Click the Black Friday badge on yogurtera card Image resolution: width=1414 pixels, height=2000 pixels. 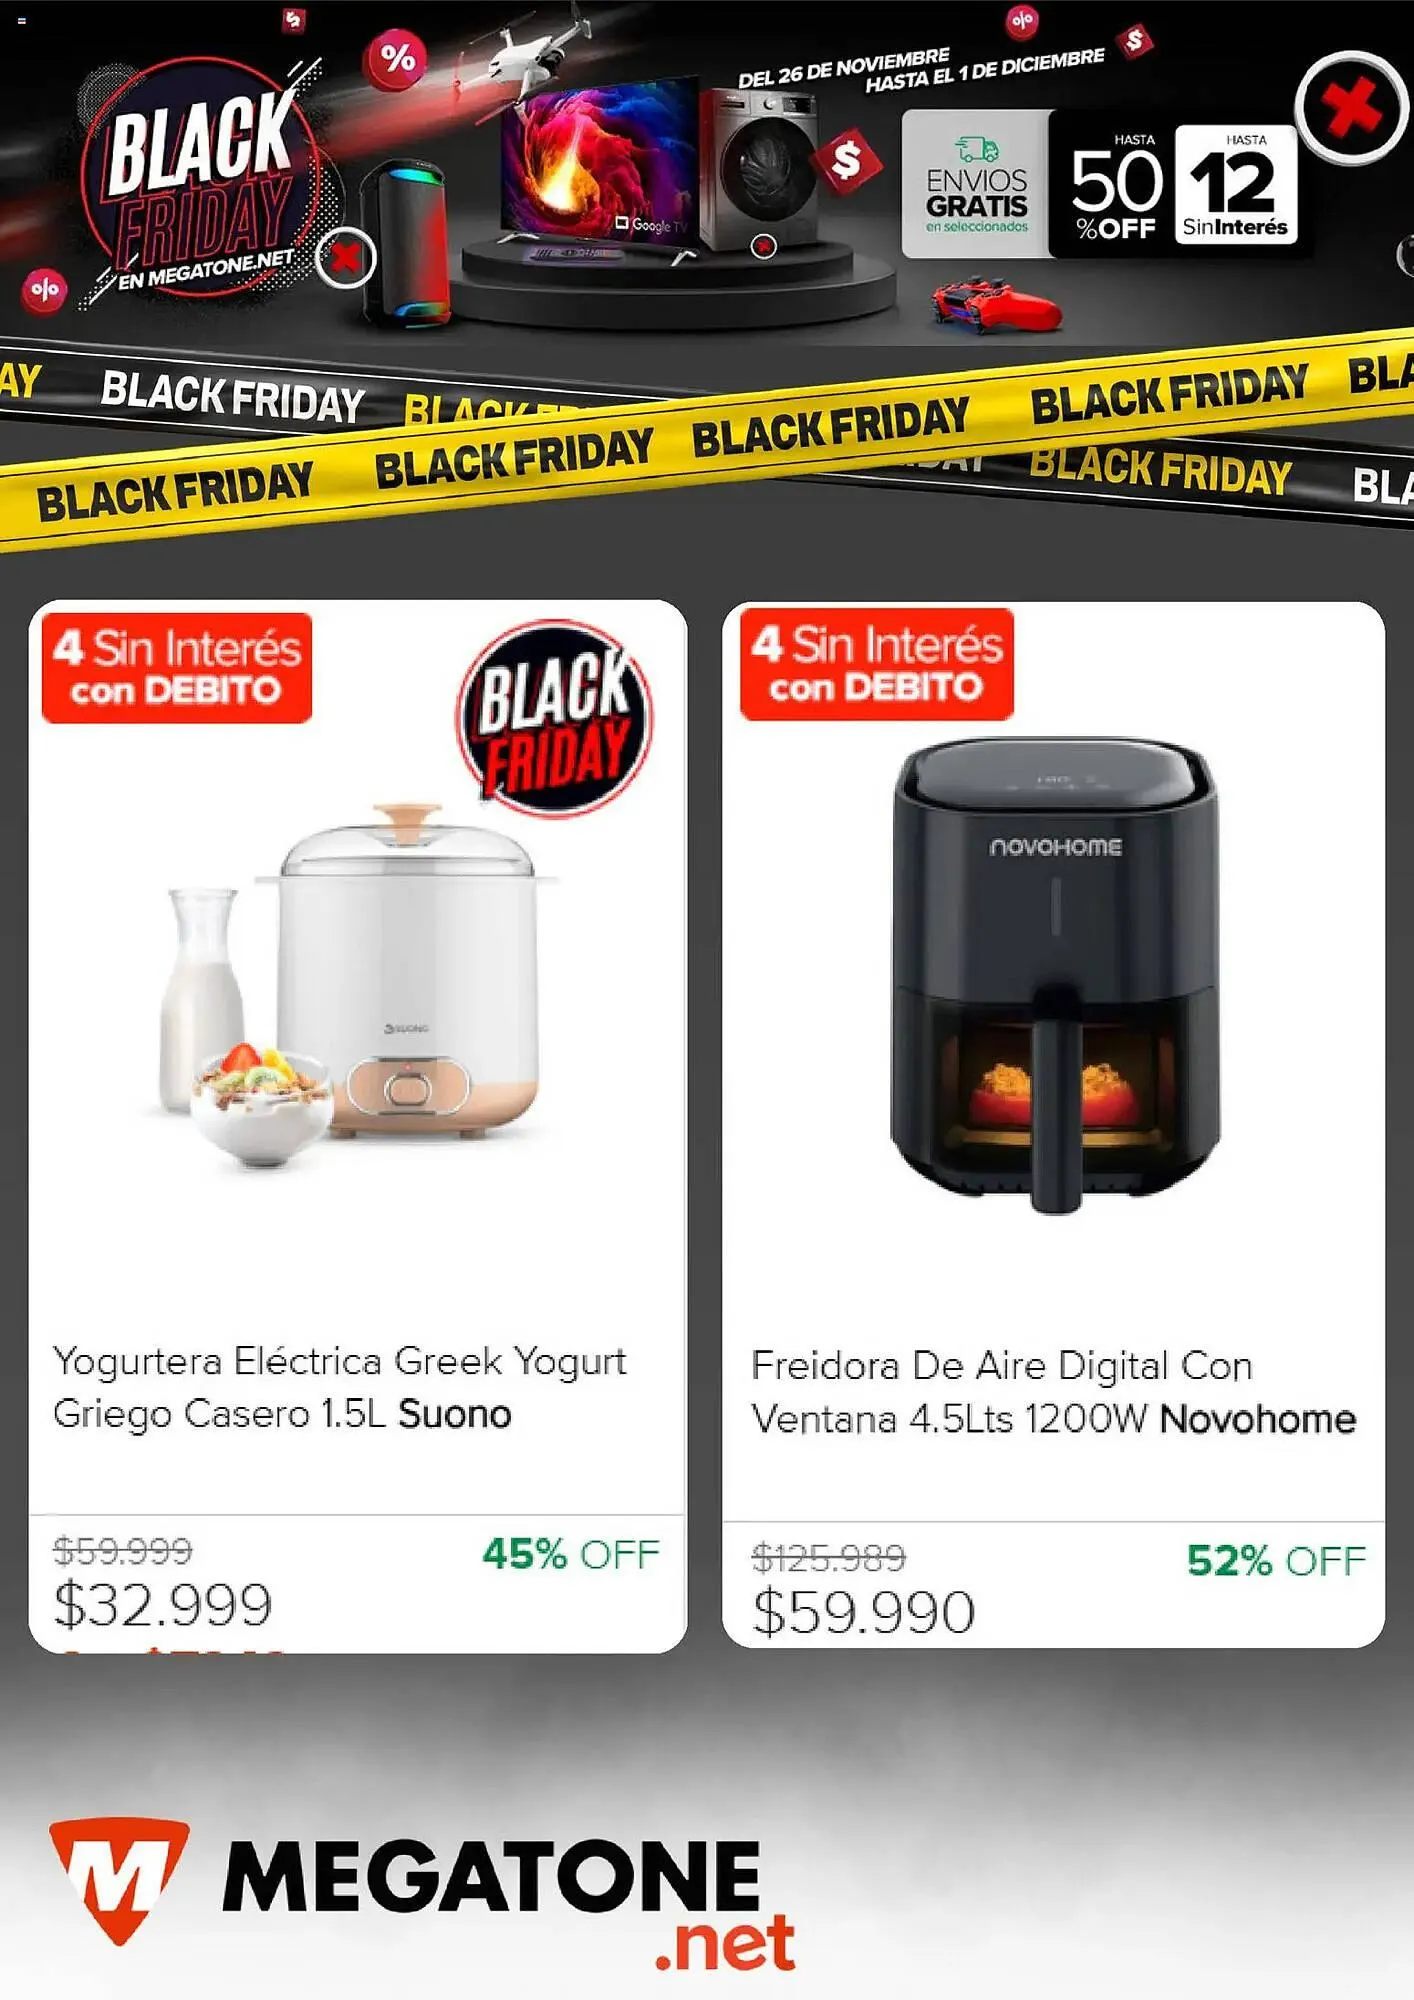(555, 719)
